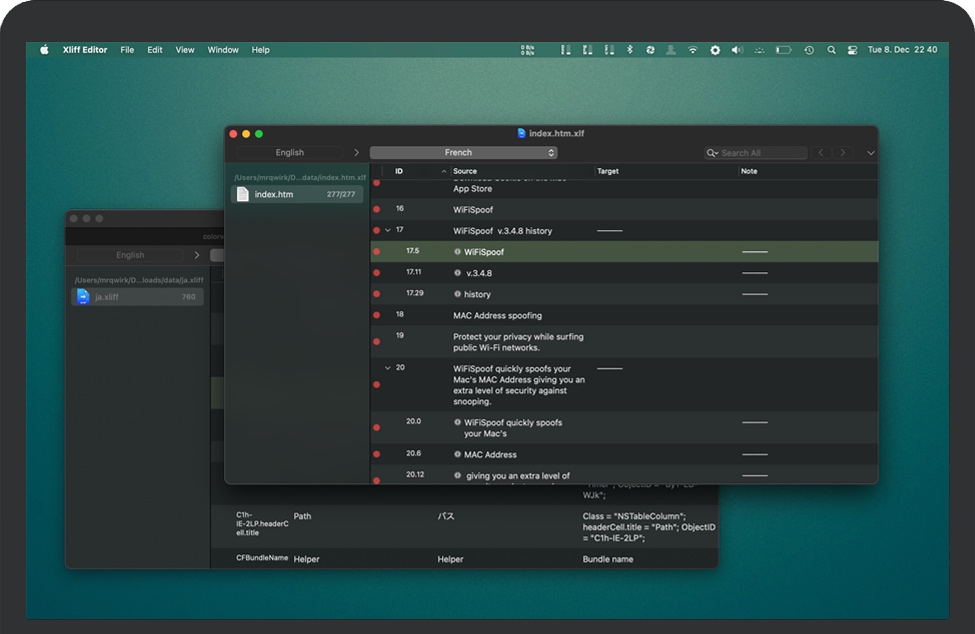Screen dimensions: 975x634
Task: Click the index.htm file icon in sidebar
Action: point(243,194)
